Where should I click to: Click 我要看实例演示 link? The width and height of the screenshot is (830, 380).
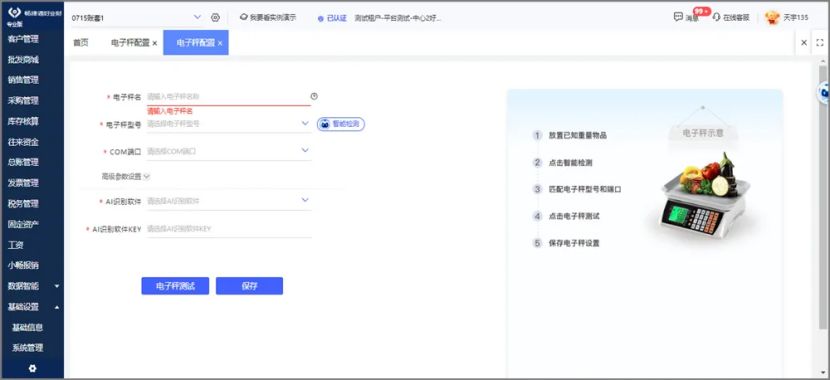pyautogui.click(x=268, y=17)
